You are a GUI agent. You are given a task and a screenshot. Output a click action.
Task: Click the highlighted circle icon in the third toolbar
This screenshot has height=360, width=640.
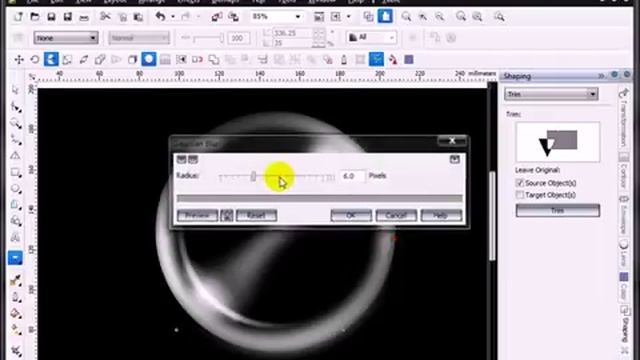click(x=149, y=59)
